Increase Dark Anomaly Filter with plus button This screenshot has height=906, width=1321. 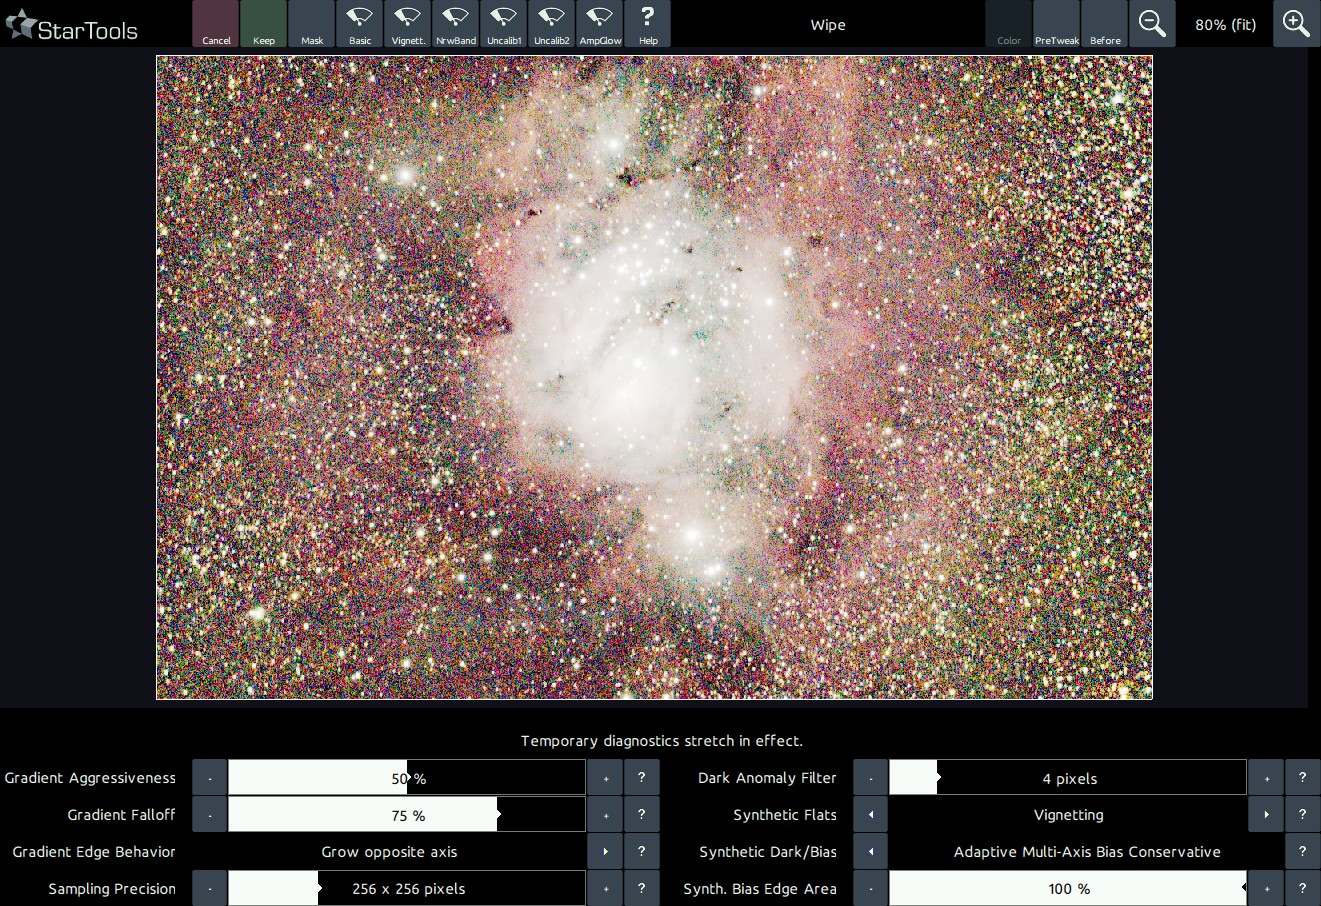coord(1266,778)
